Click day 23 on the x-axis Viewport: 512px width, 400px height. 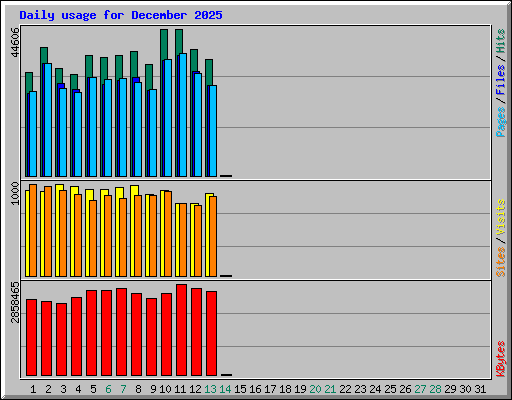(x=360, y=389)
